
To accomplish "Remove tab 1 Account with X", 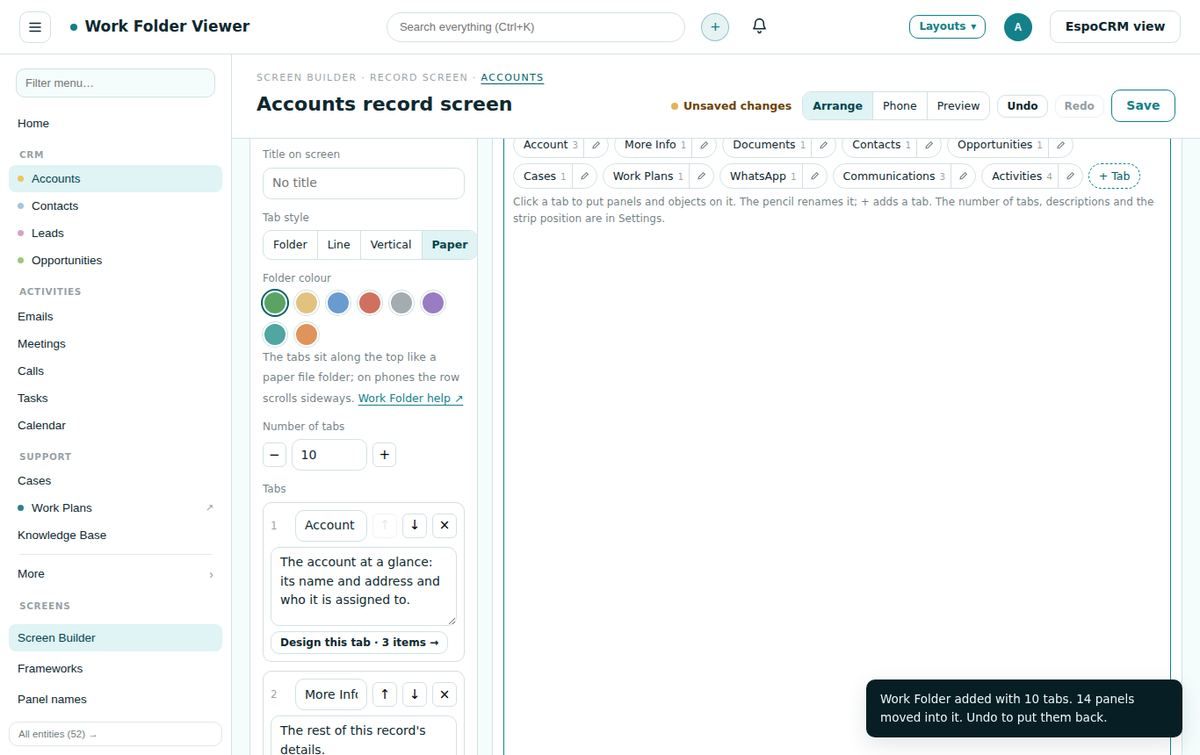I will (x=445, y=525).
